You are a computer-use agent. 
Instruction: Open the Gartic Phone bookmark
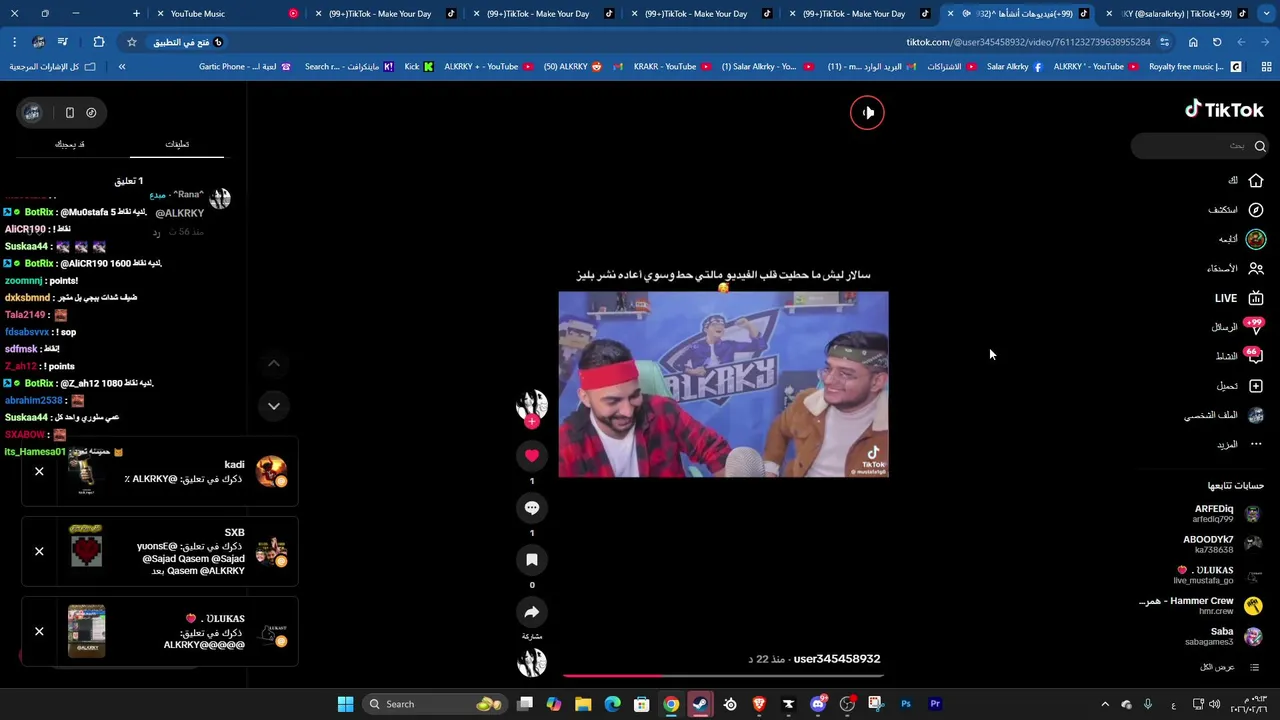coord(245,67)
